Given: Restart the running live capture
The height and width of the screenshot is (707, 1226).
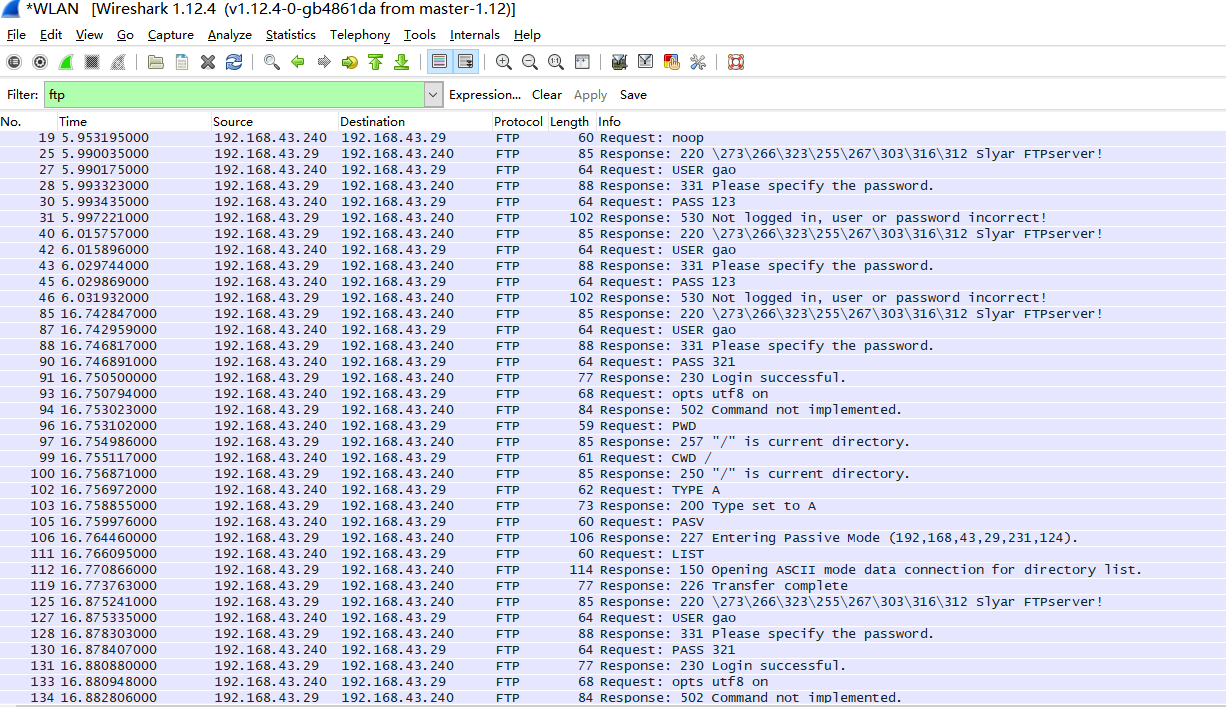Looking at the screenshot, I should point(118,62).
